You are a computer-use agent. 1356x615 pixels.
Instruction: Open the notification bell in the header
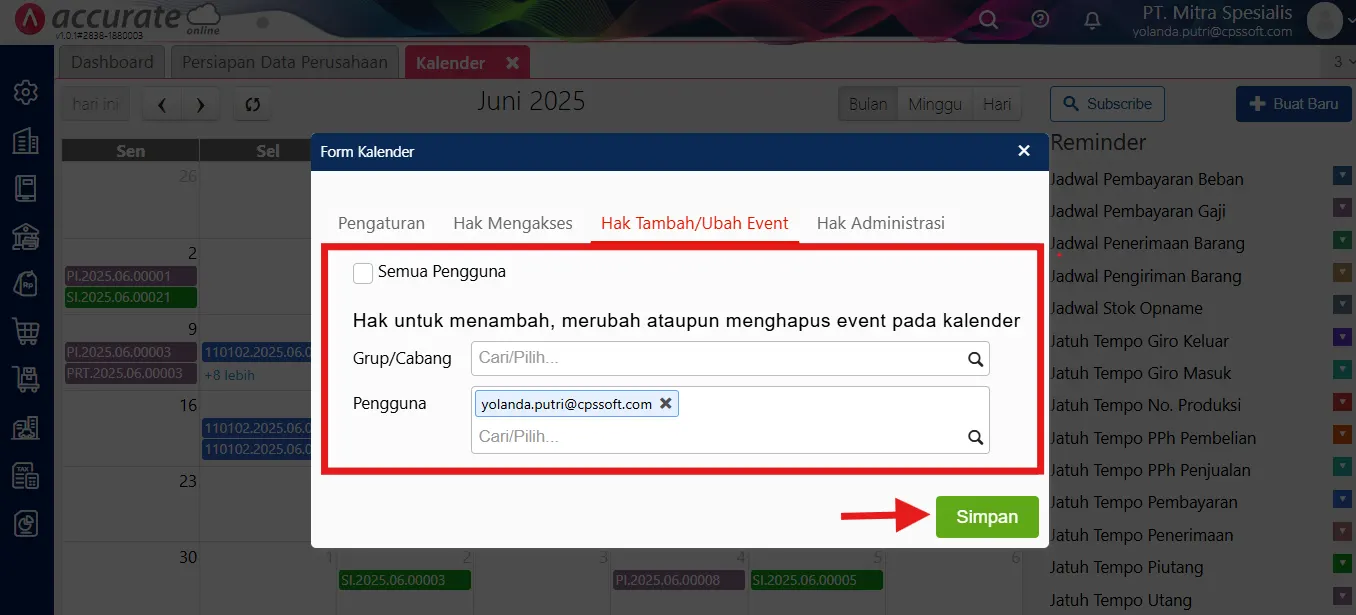pyautogui.click(x=1091, y=19)
